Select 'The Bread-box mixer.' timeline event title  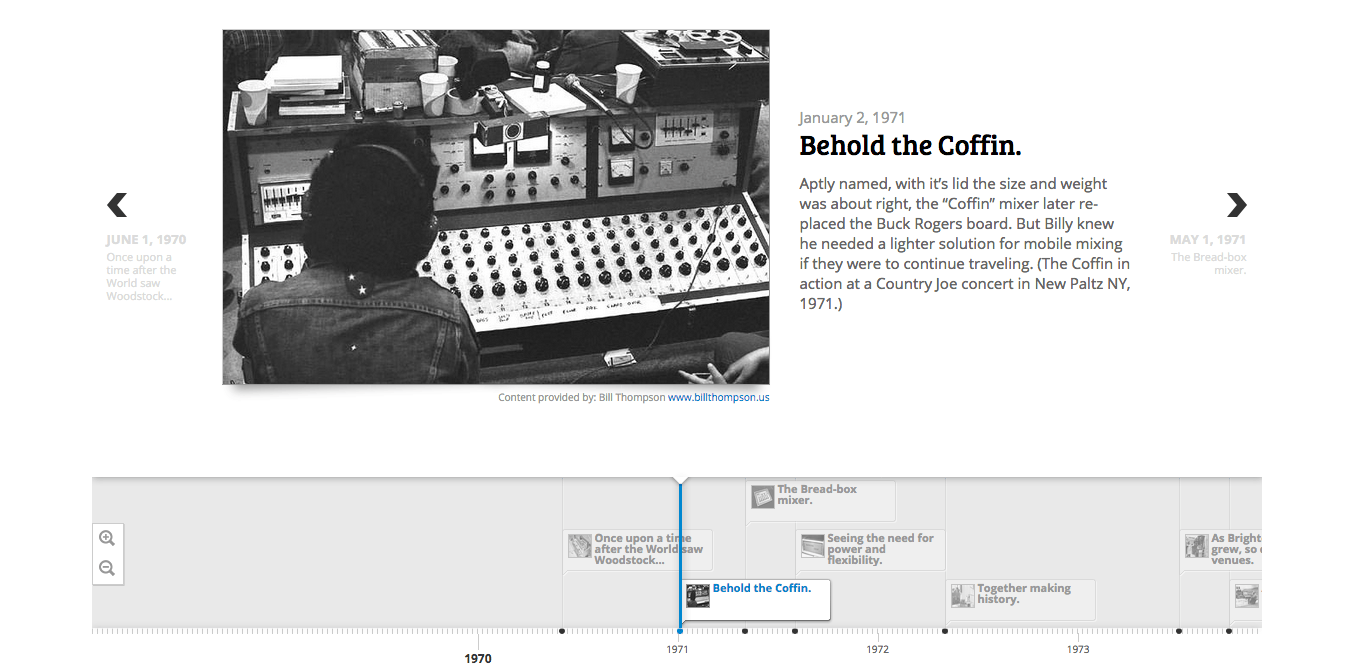(x=817, y=494)
